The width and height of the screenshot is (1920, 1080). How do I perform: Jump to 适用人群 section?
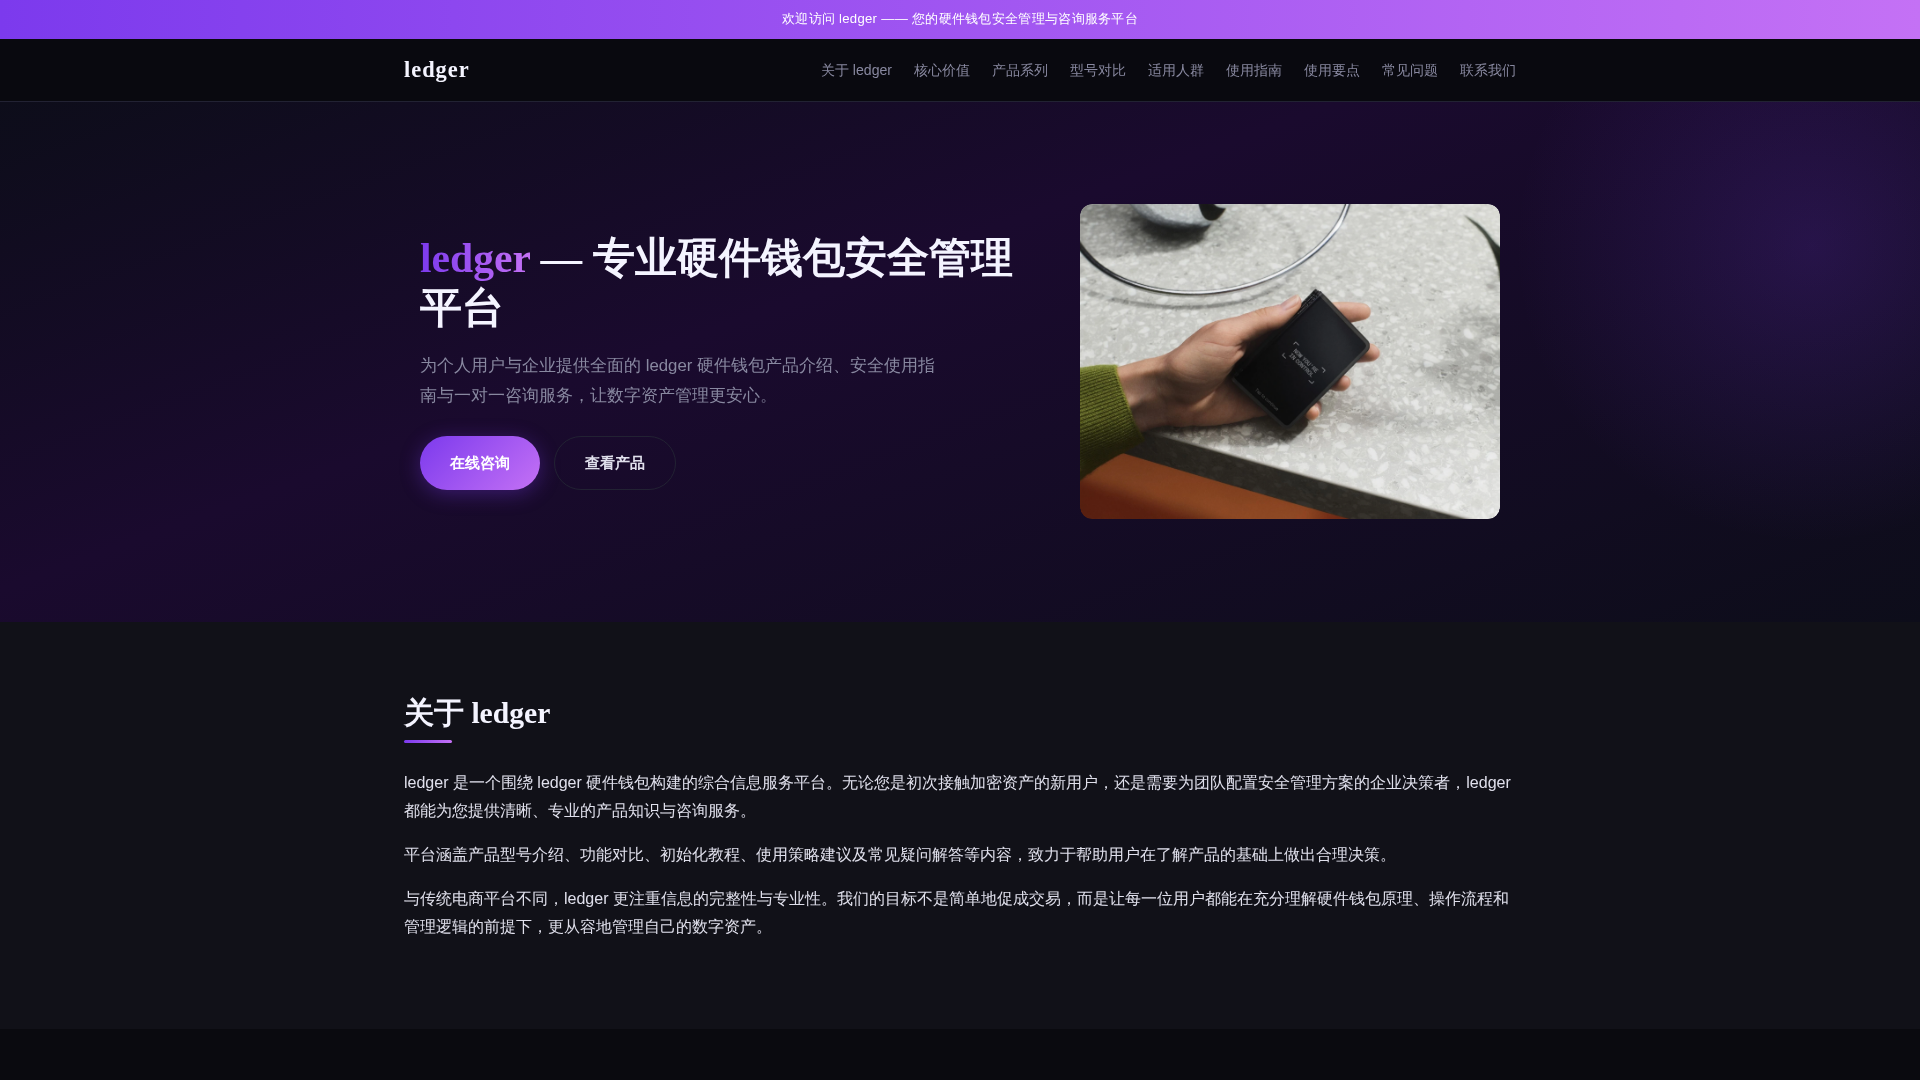click(1176, 70)
